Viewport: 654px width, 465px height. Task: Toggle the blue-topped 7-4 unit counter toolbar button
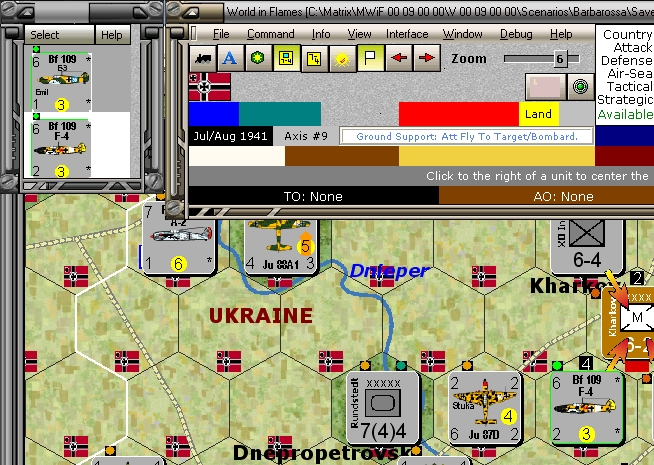pos(286,58)
